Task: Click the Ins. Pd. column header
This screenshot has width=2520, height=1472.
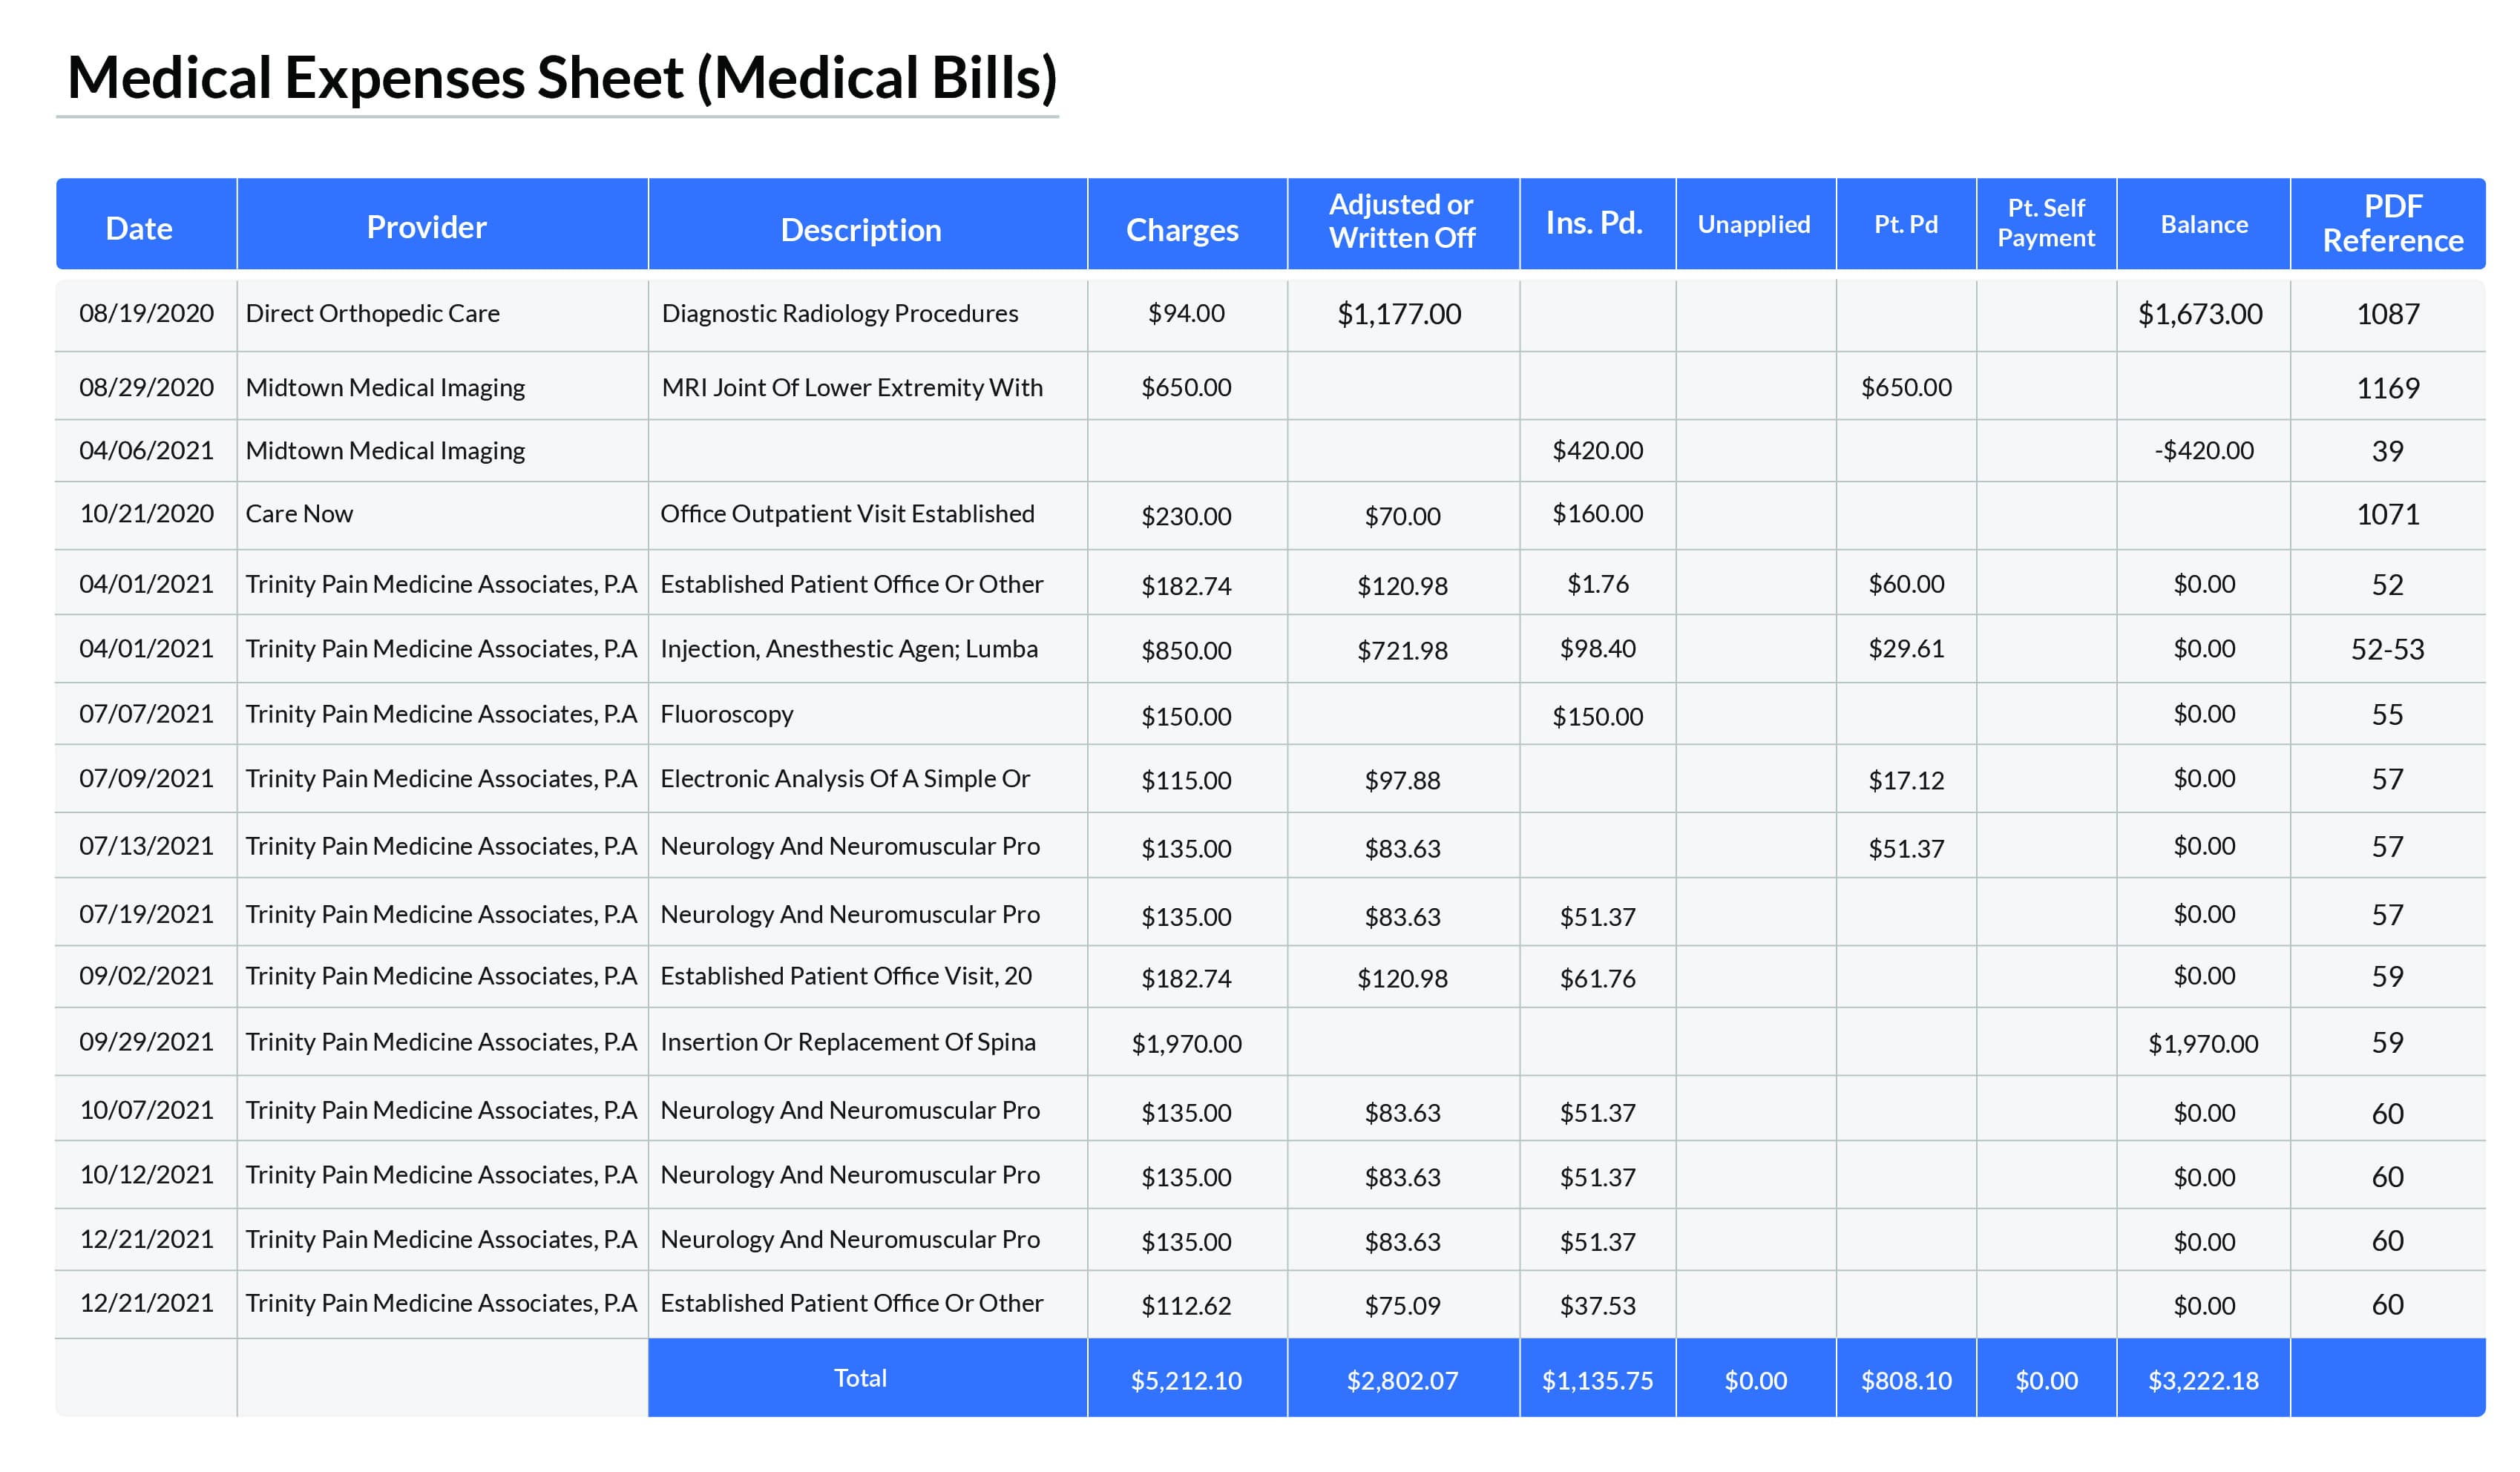Action: coord(1594,223)
